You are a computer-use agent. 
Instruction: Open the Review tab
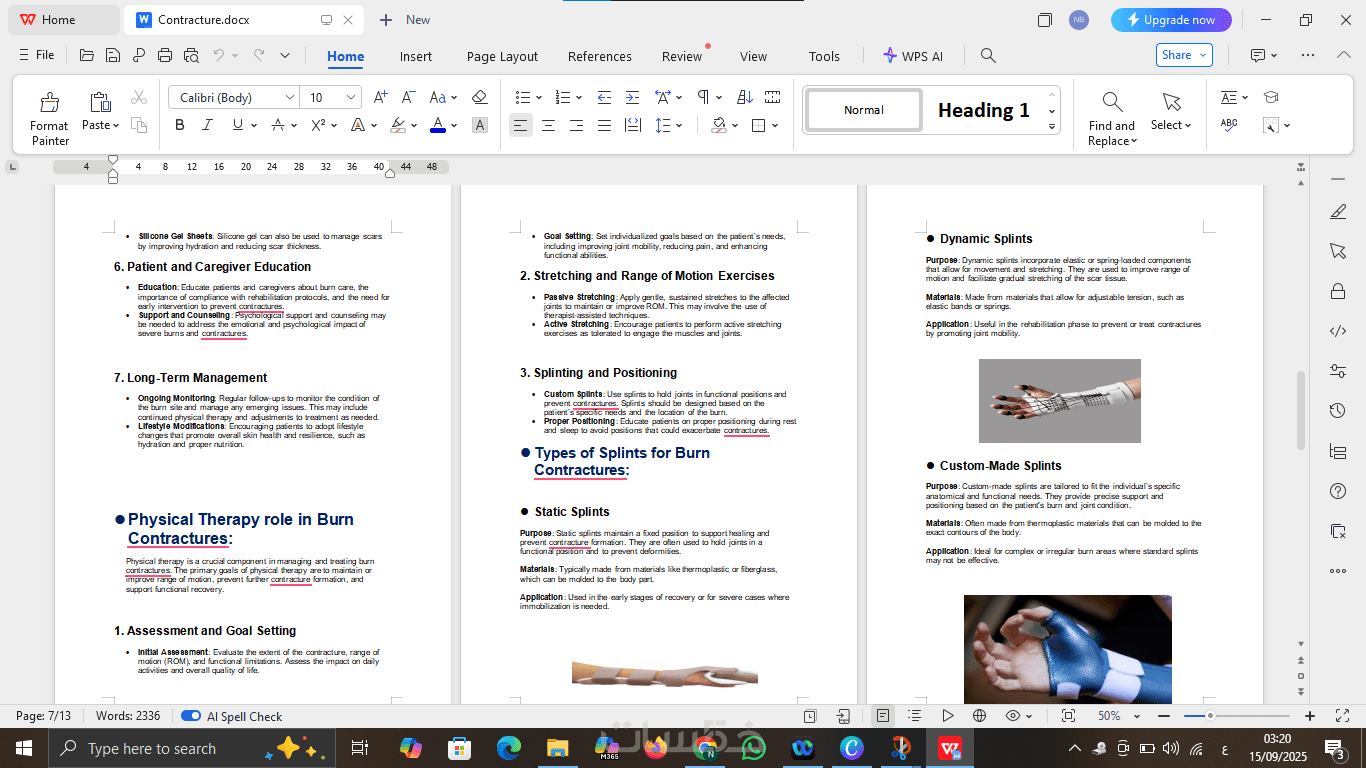(682, 56)
